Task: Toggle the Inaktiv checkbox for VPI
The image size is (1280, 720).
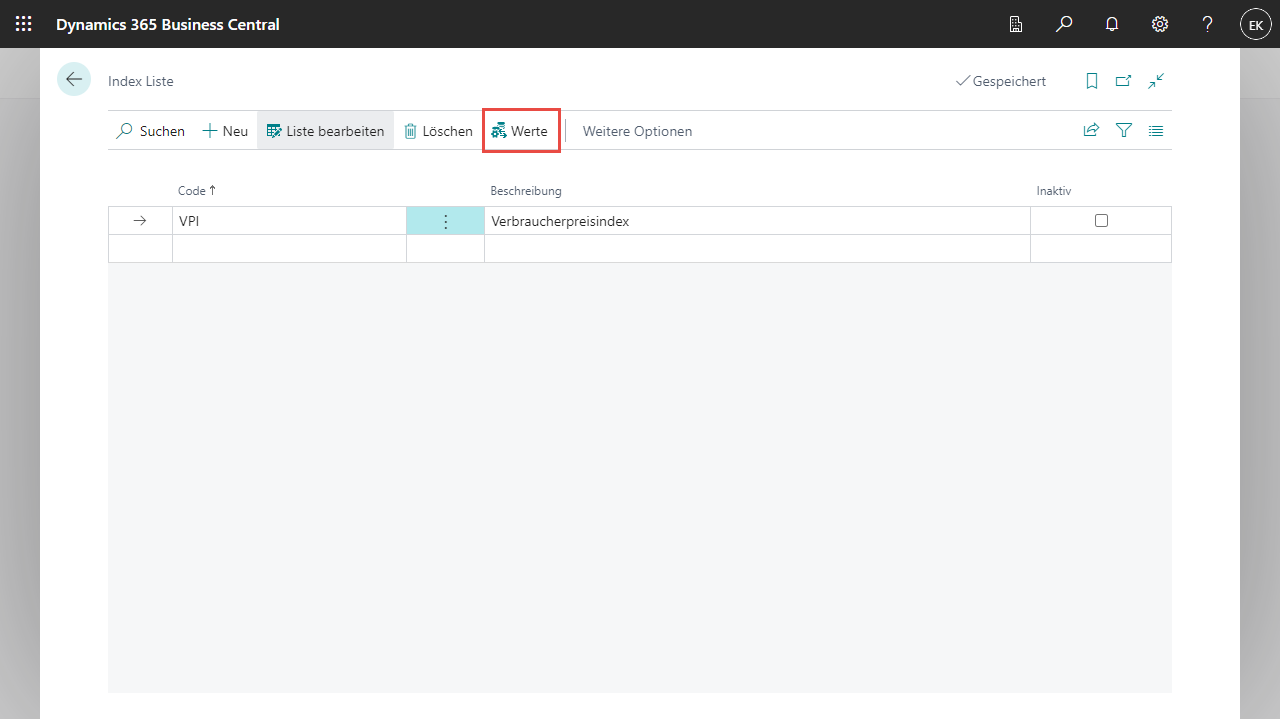Action: click(x=1101, y=221)
